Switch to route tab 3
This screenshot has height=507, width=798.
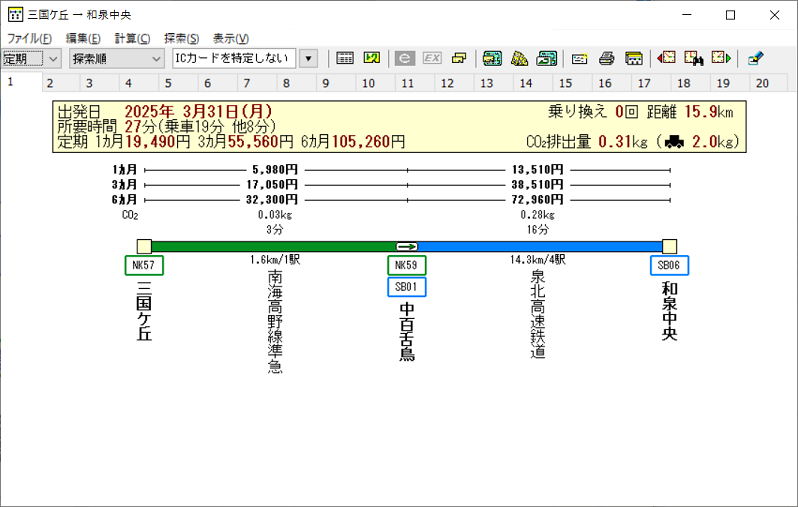tap(100, 83)
